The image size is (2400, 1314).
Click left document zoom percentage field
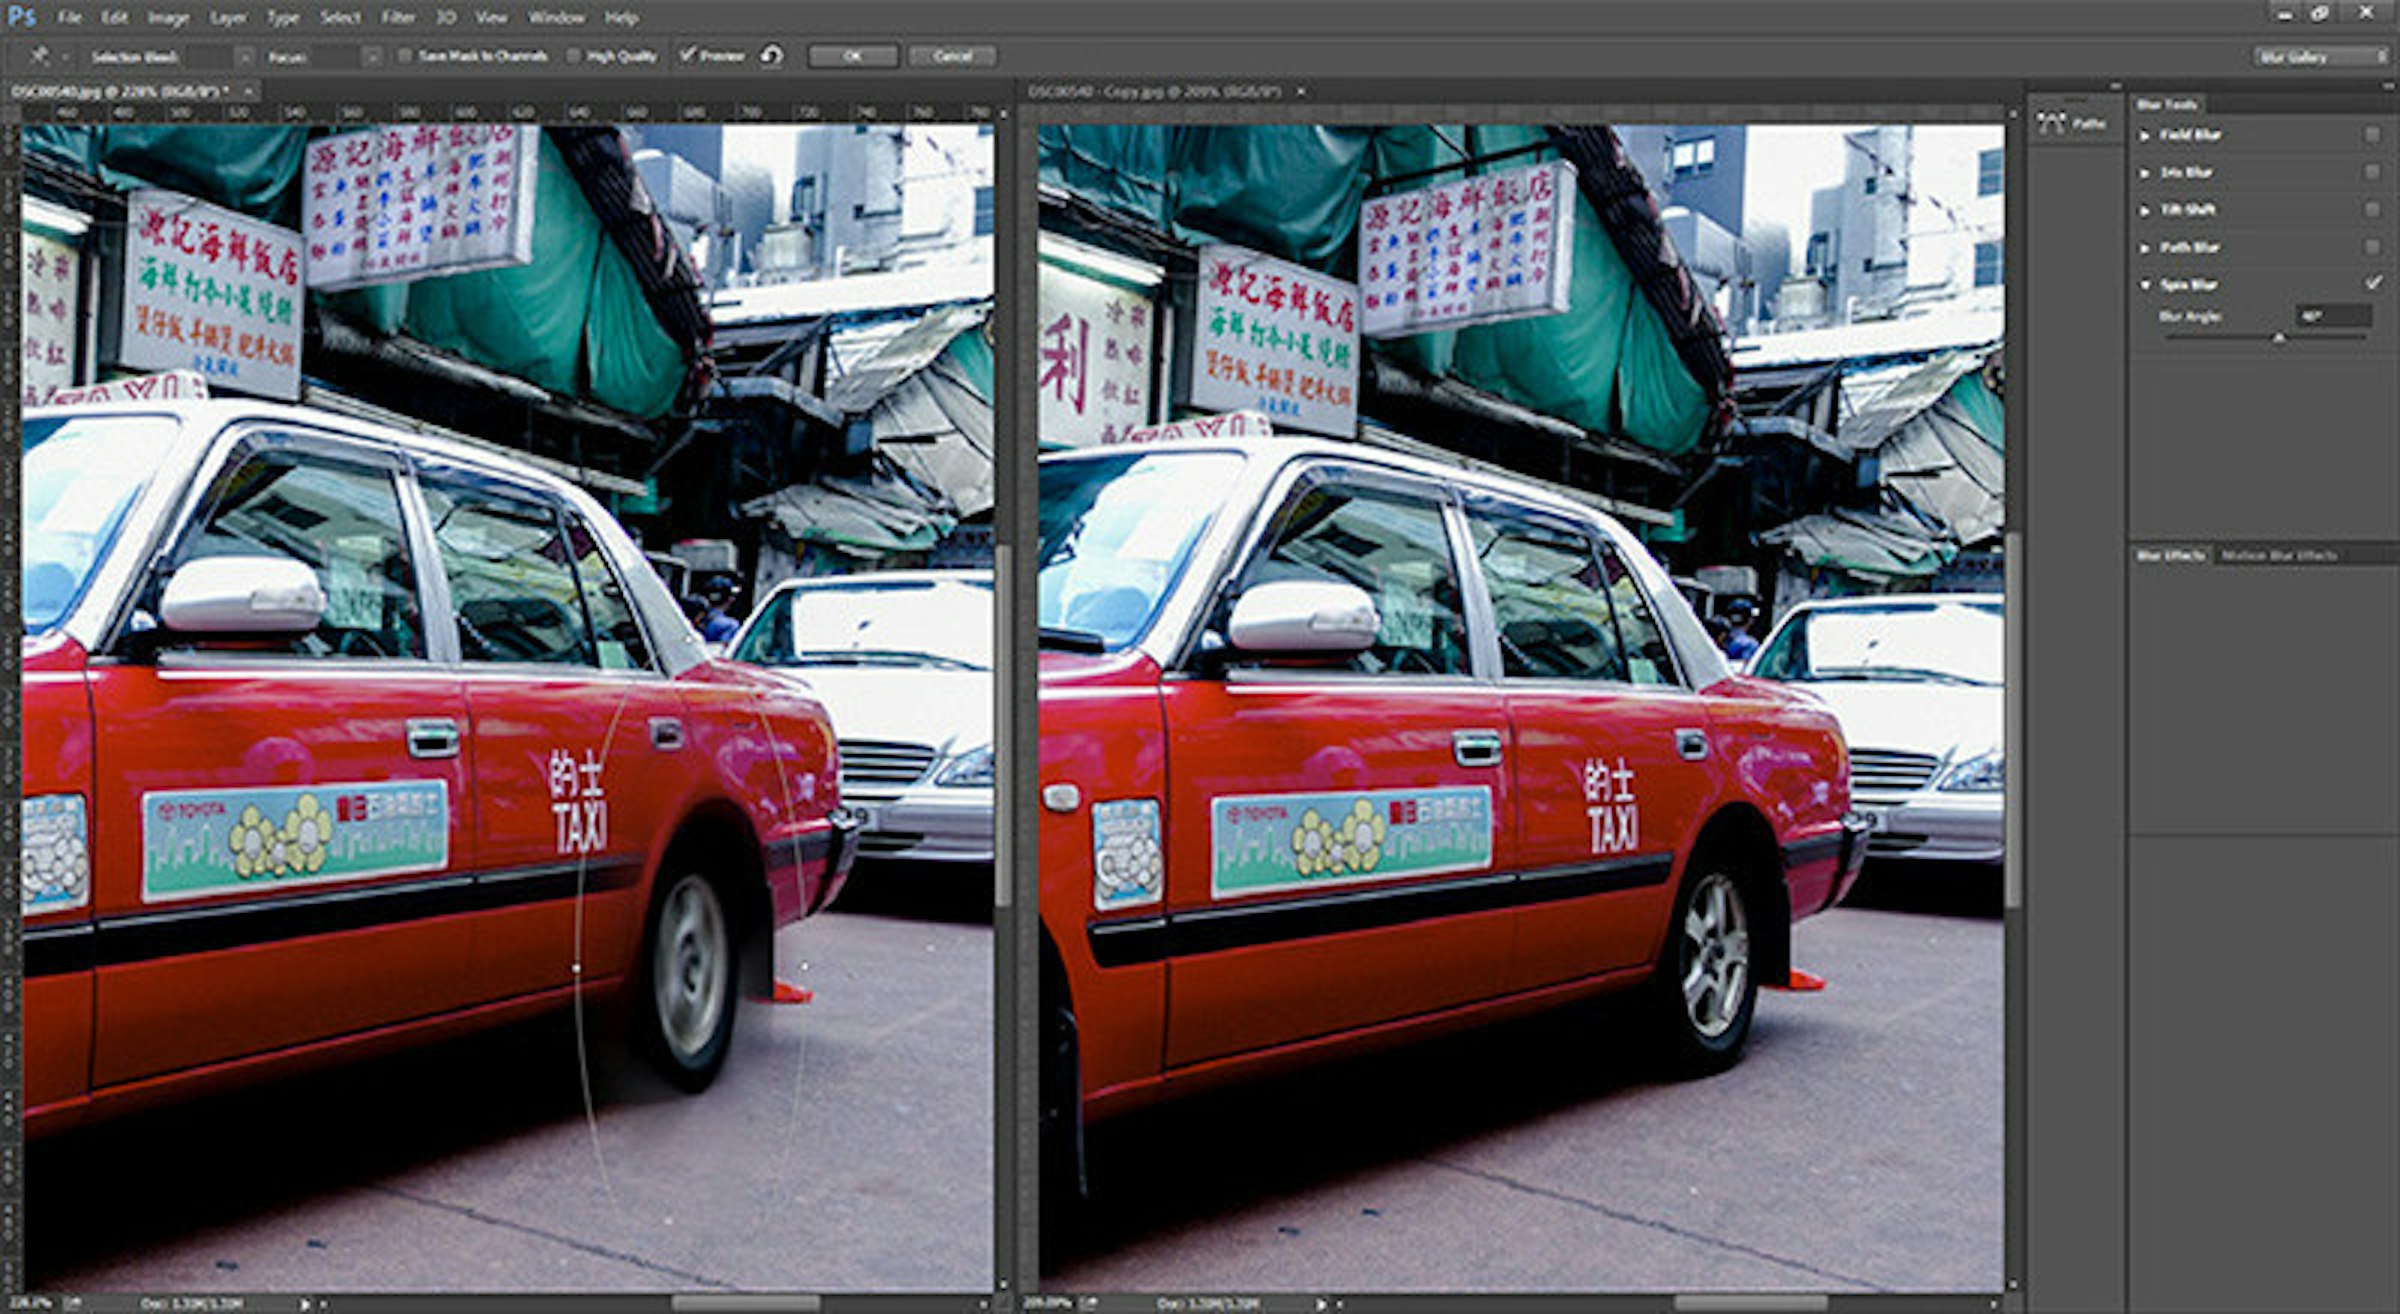click(x=31, y=1304)
